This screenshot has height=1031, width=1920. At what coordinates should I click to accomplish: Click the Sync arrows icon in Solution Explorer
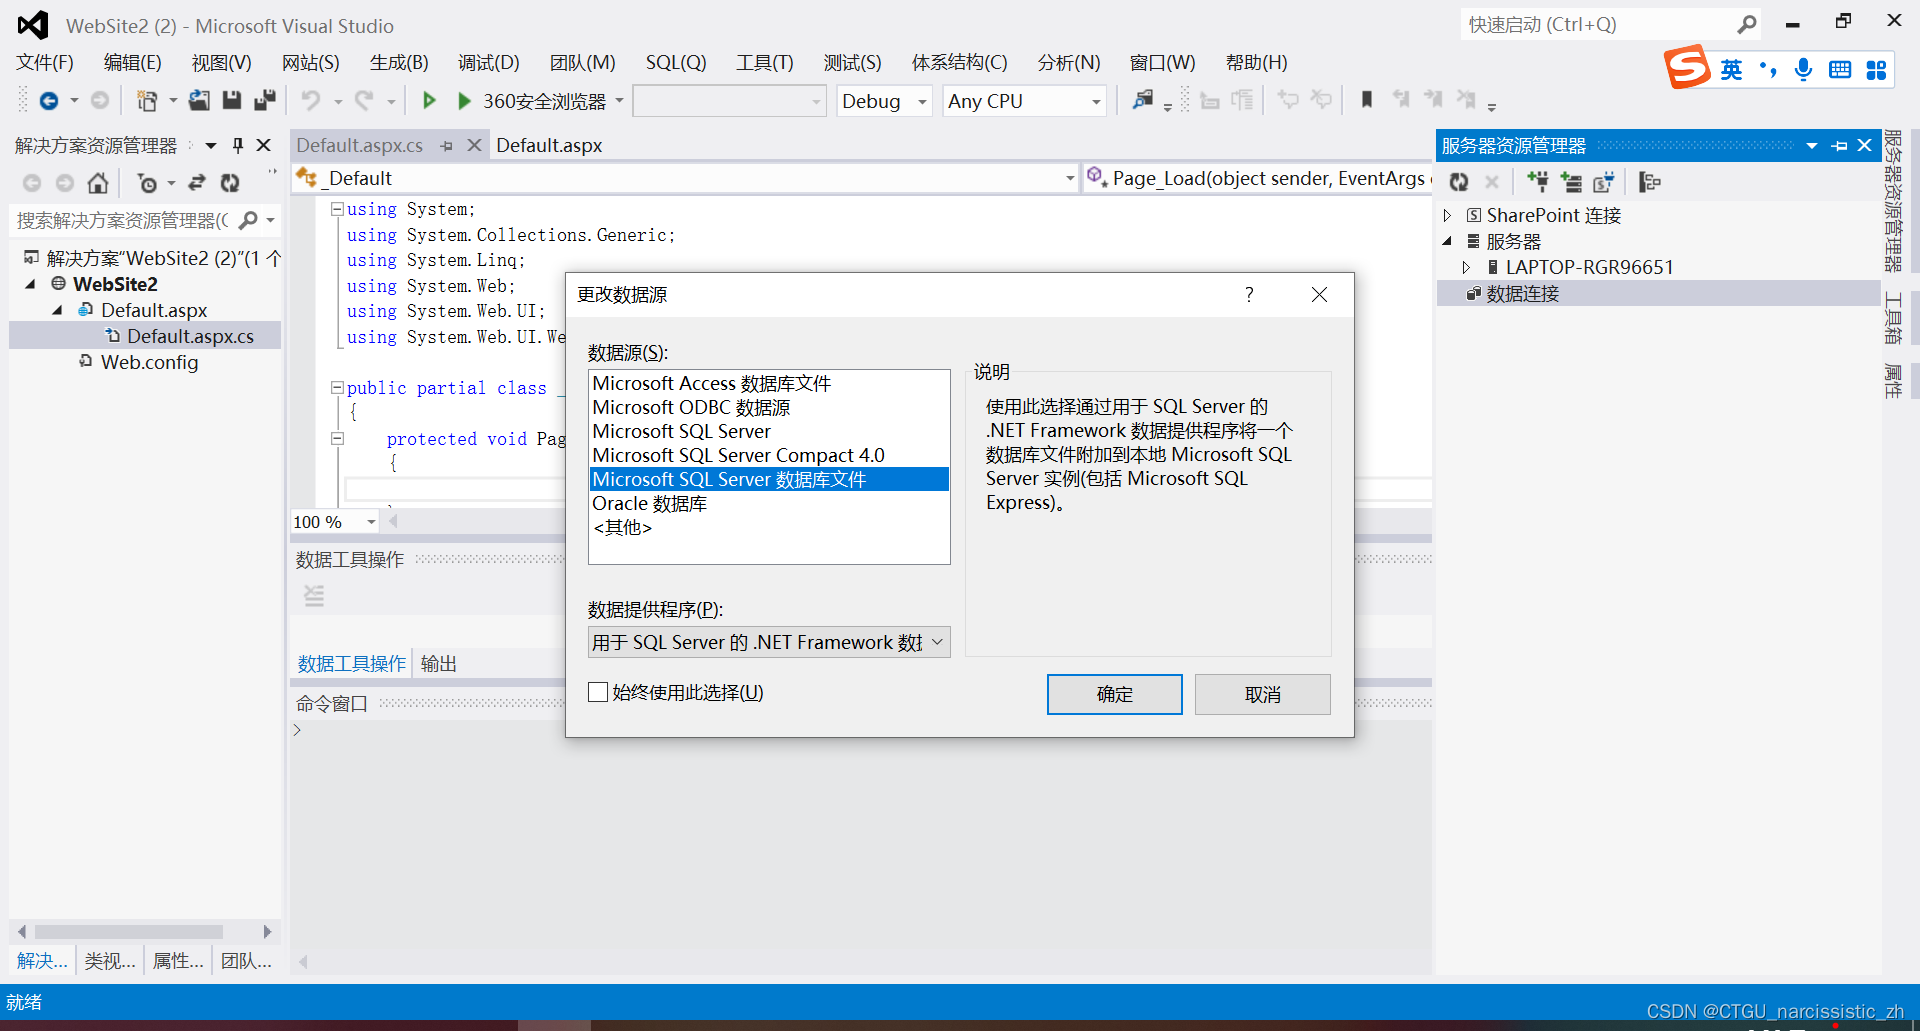point(197,183)
